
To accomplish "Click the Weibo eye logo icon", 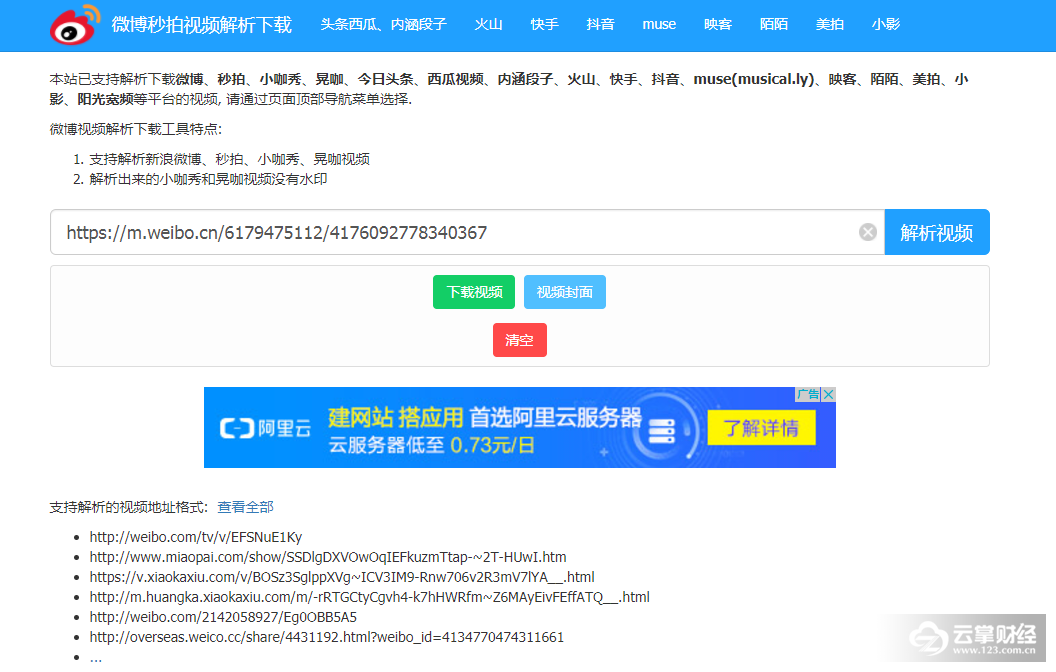I will pos(75,25).
